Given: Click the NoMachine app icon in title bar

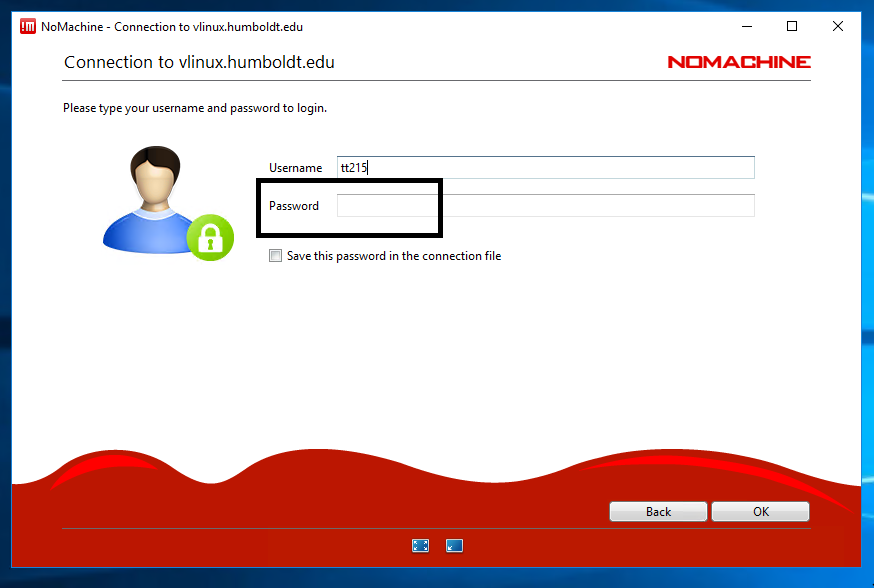Looking at the screenshot, I should click(27, 26).
